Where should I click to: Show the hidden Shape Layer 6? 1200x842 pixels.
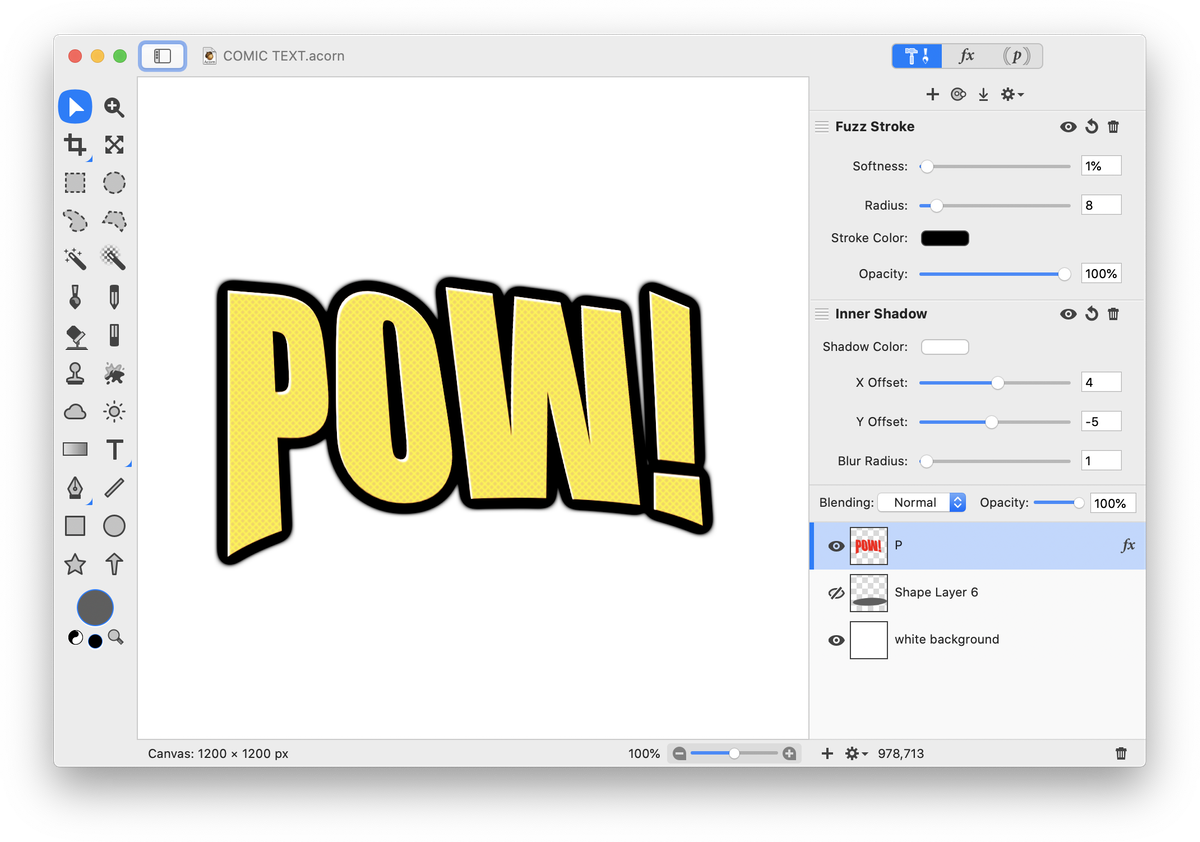(x=836, y=593)
